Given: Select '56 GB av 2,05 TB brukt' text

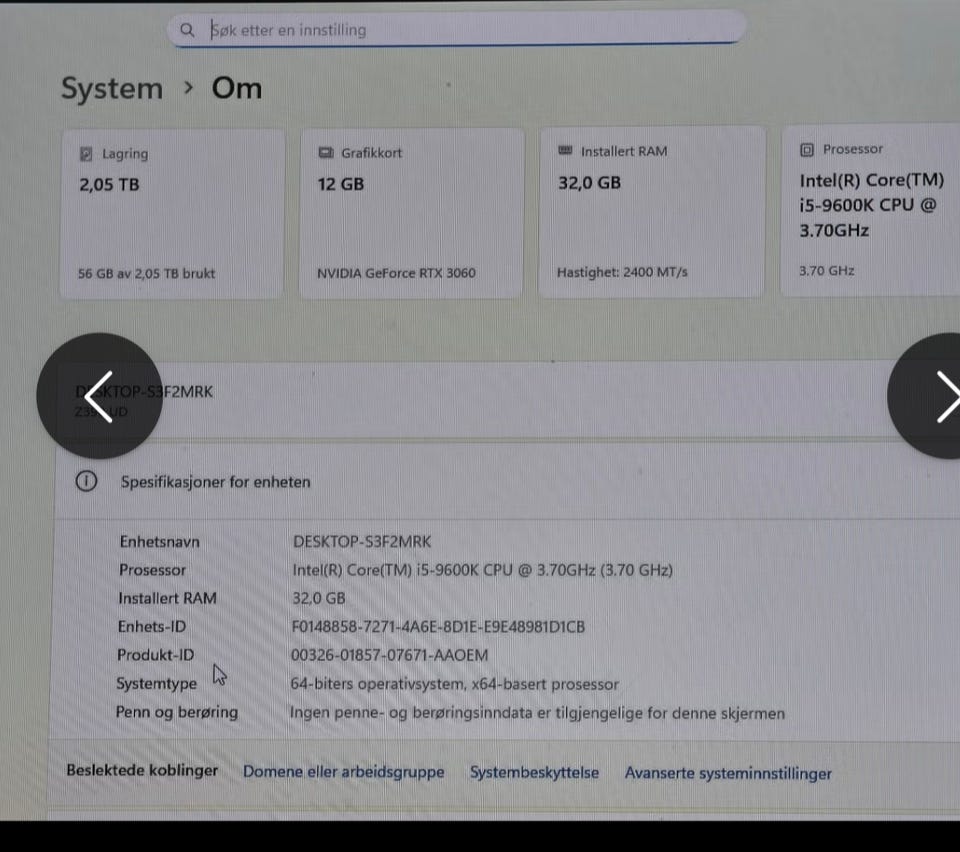Looking at the screenshot, I should point(146,274).
